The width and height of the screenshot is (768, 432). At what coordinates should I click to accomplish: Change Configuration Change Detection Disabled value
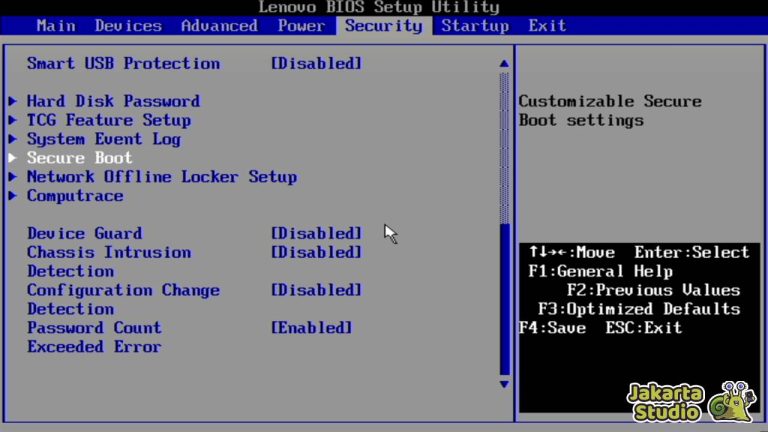(316, 290)
